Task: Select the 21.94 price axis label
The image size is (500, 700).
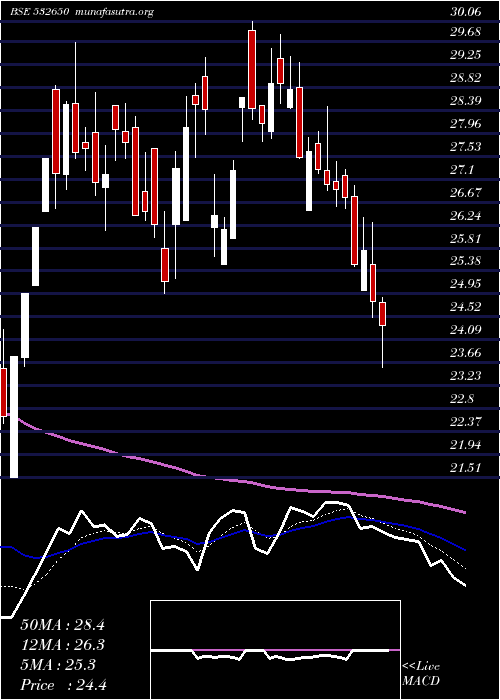Action: point(465,445)
